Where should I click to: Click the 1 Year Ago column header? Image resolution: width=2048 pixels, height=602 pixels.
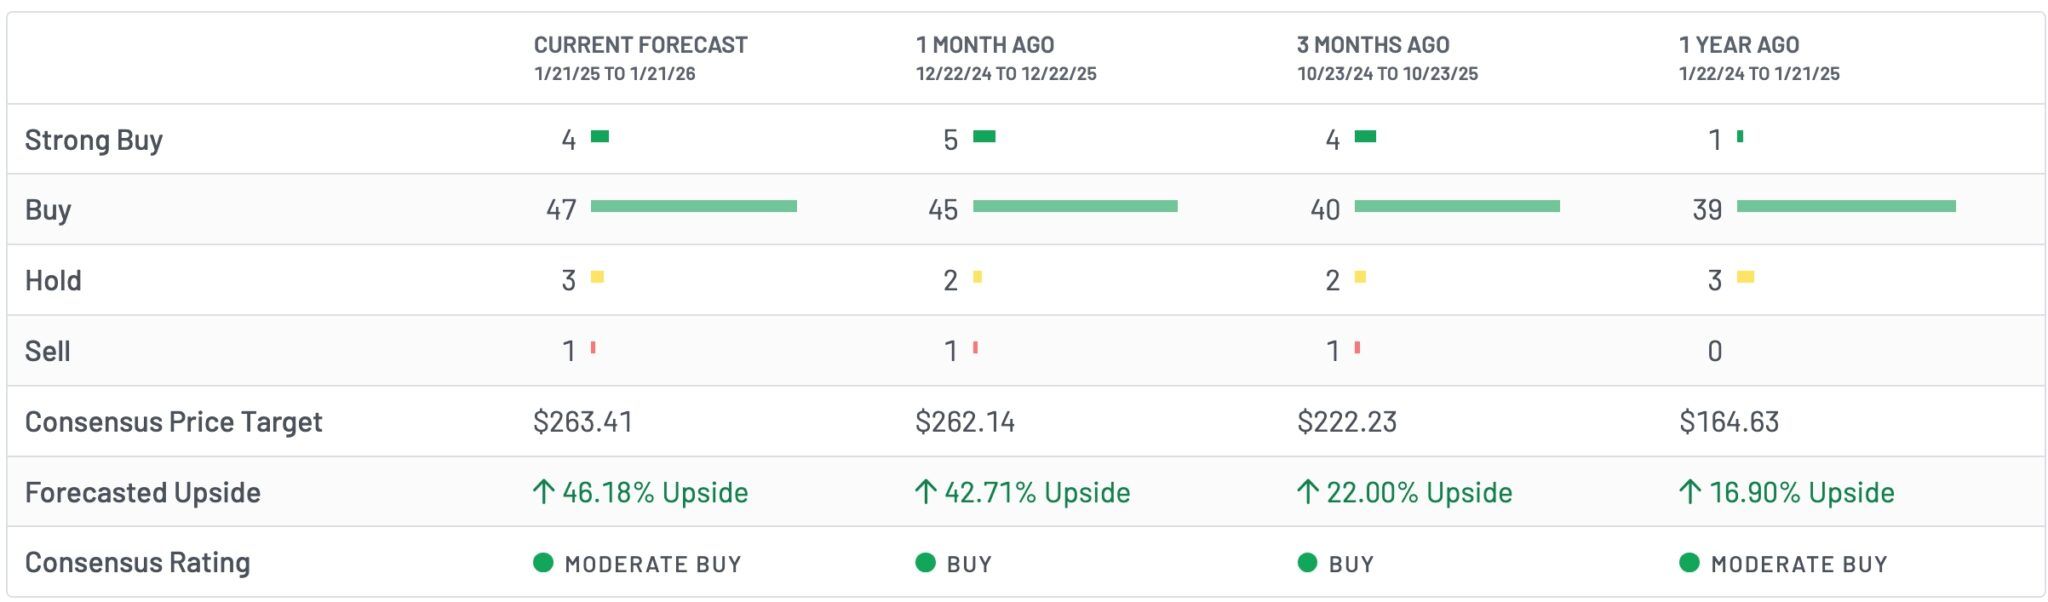point(1739,45)
